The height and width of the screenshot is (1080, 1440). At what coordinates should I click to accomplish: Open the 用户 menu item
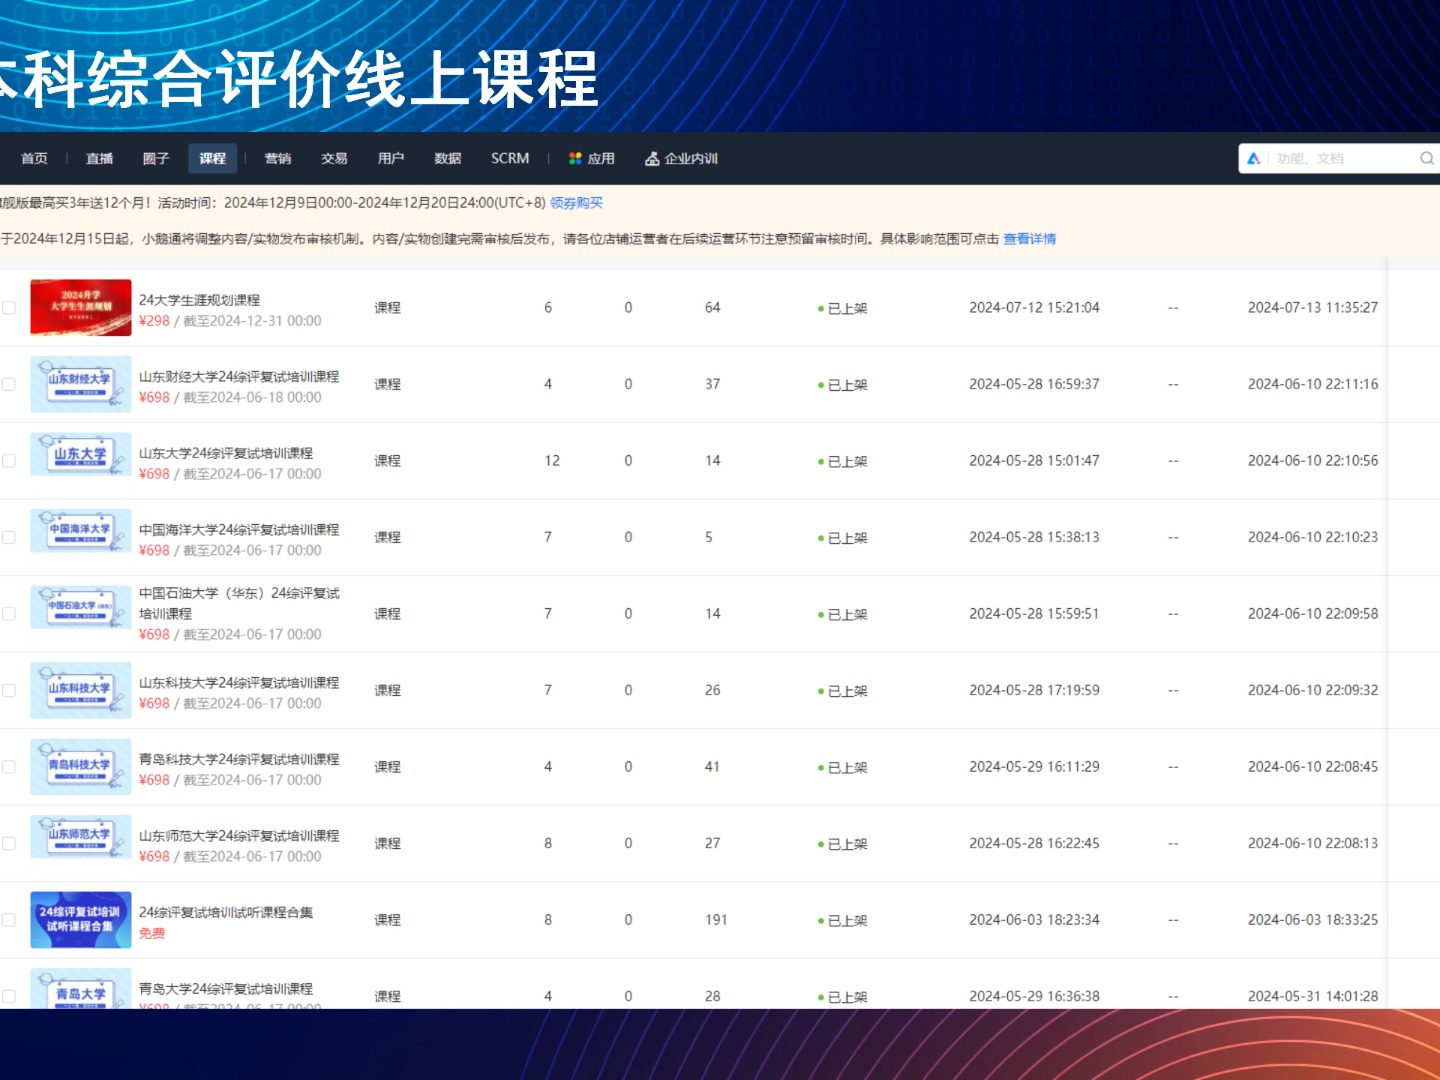(391, 158)
